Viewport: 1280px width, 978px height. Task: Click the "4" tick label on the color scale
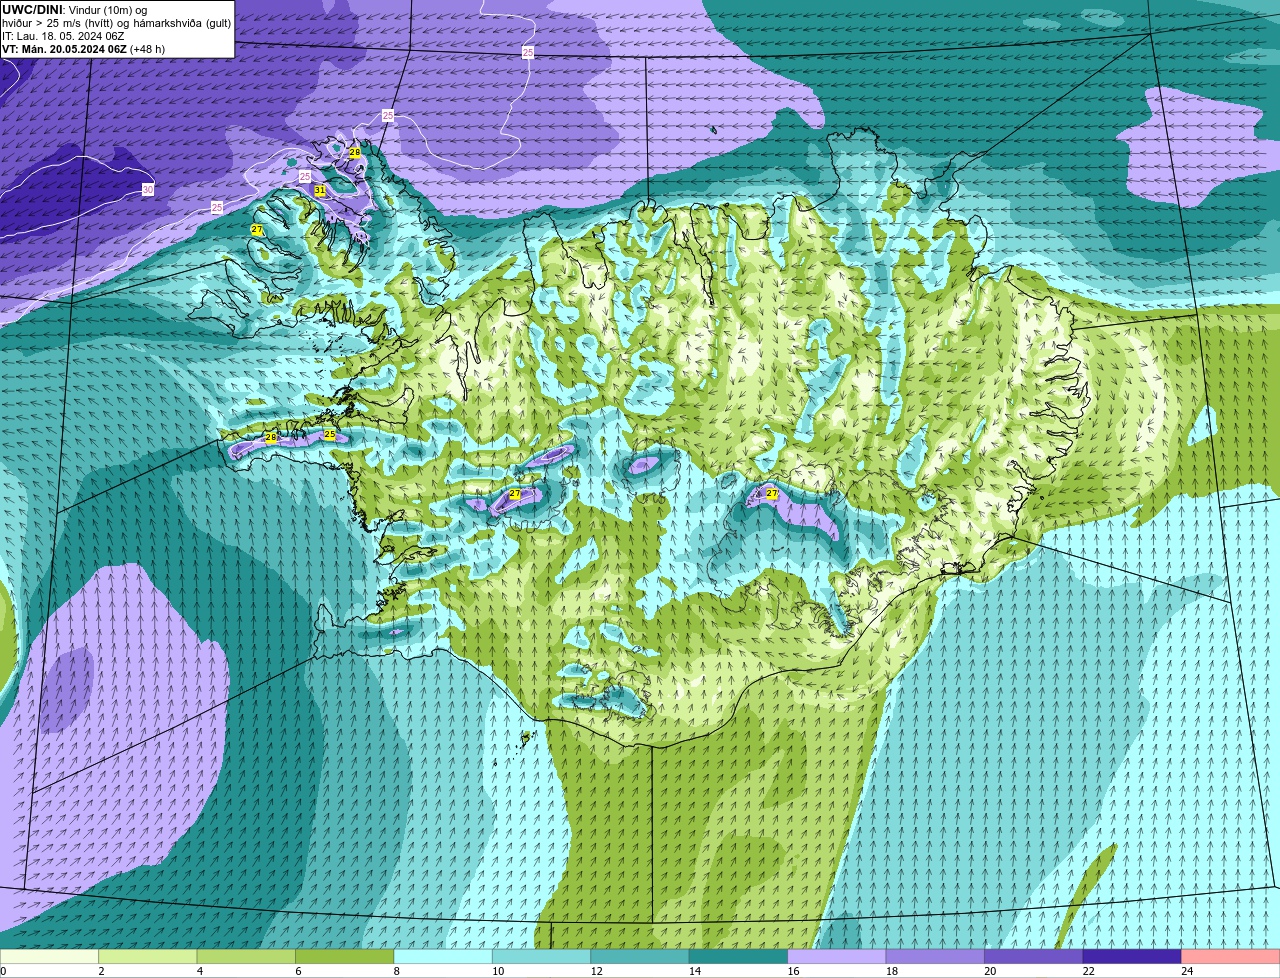click(198, 970)
